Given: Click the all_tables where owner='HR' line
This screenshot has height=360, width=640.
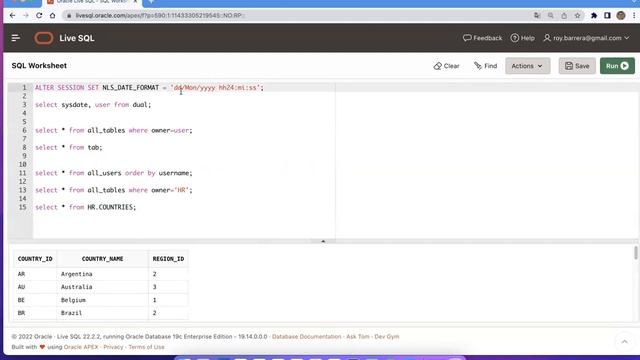Looking at the screenshot, I should [113, 190].
